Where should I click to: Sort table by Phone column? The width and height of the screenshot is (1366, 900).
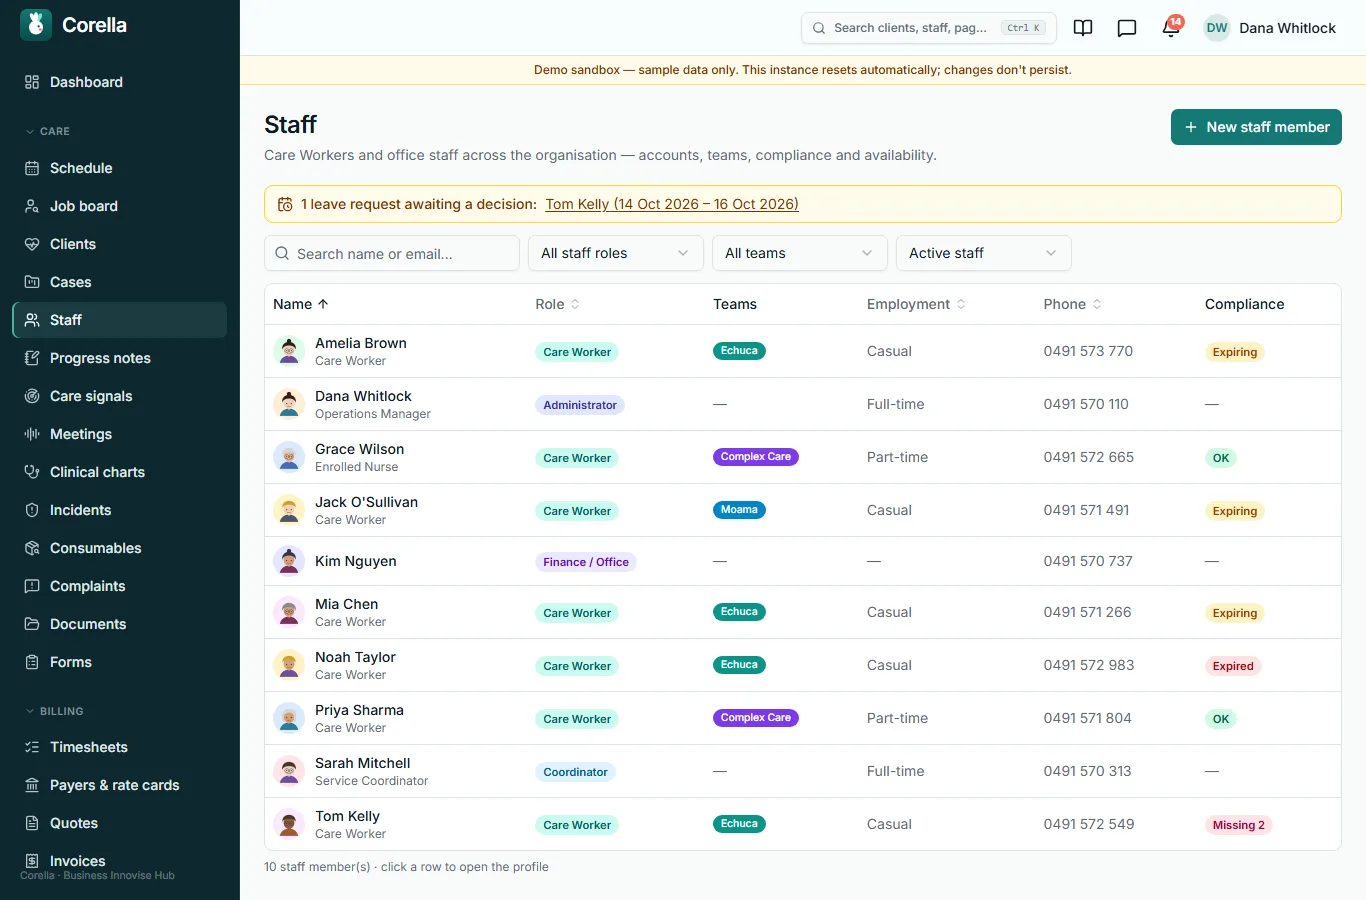[x=1072, y=304]
